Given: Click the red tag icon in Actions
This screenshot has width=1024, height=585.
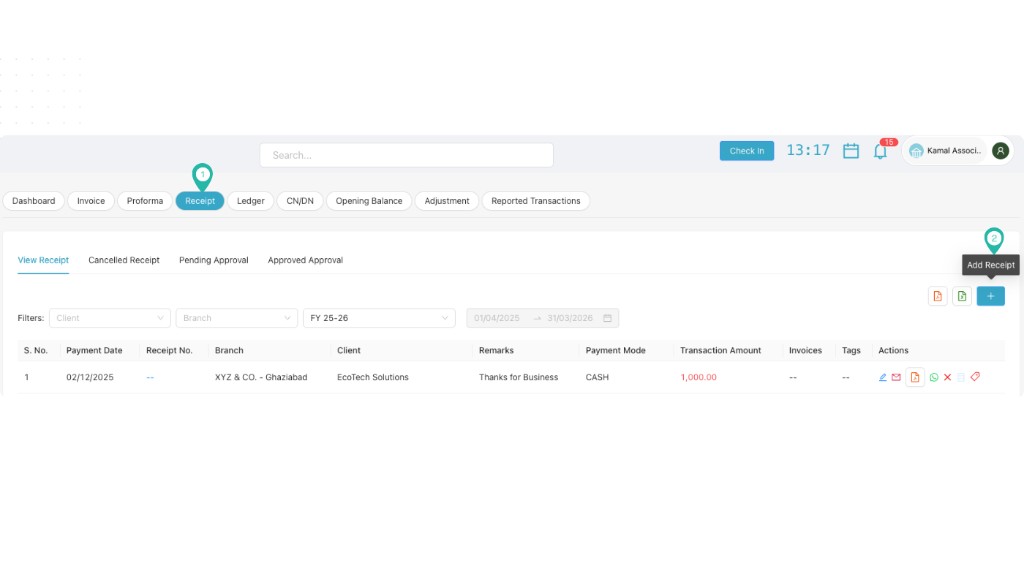Looking at the screenshot, I should 975,377.
